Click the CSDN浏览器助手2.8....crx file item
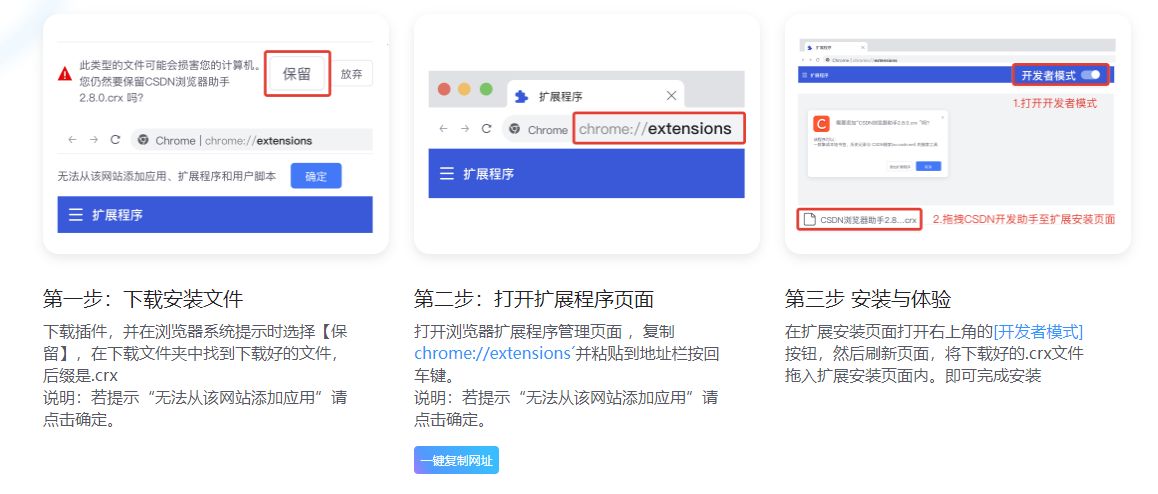 click(860, 219)
